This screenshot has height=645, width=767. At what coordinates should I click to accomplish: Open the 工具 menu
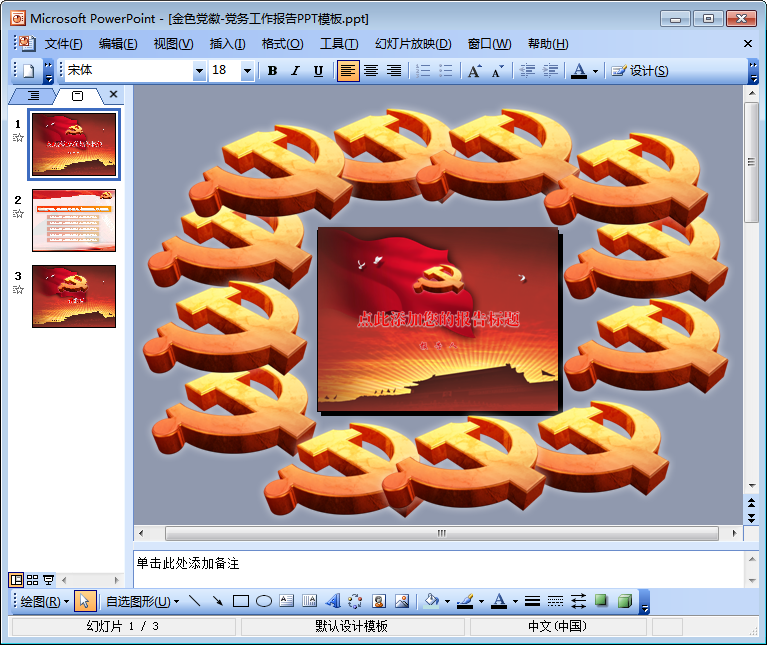[339, 44]
